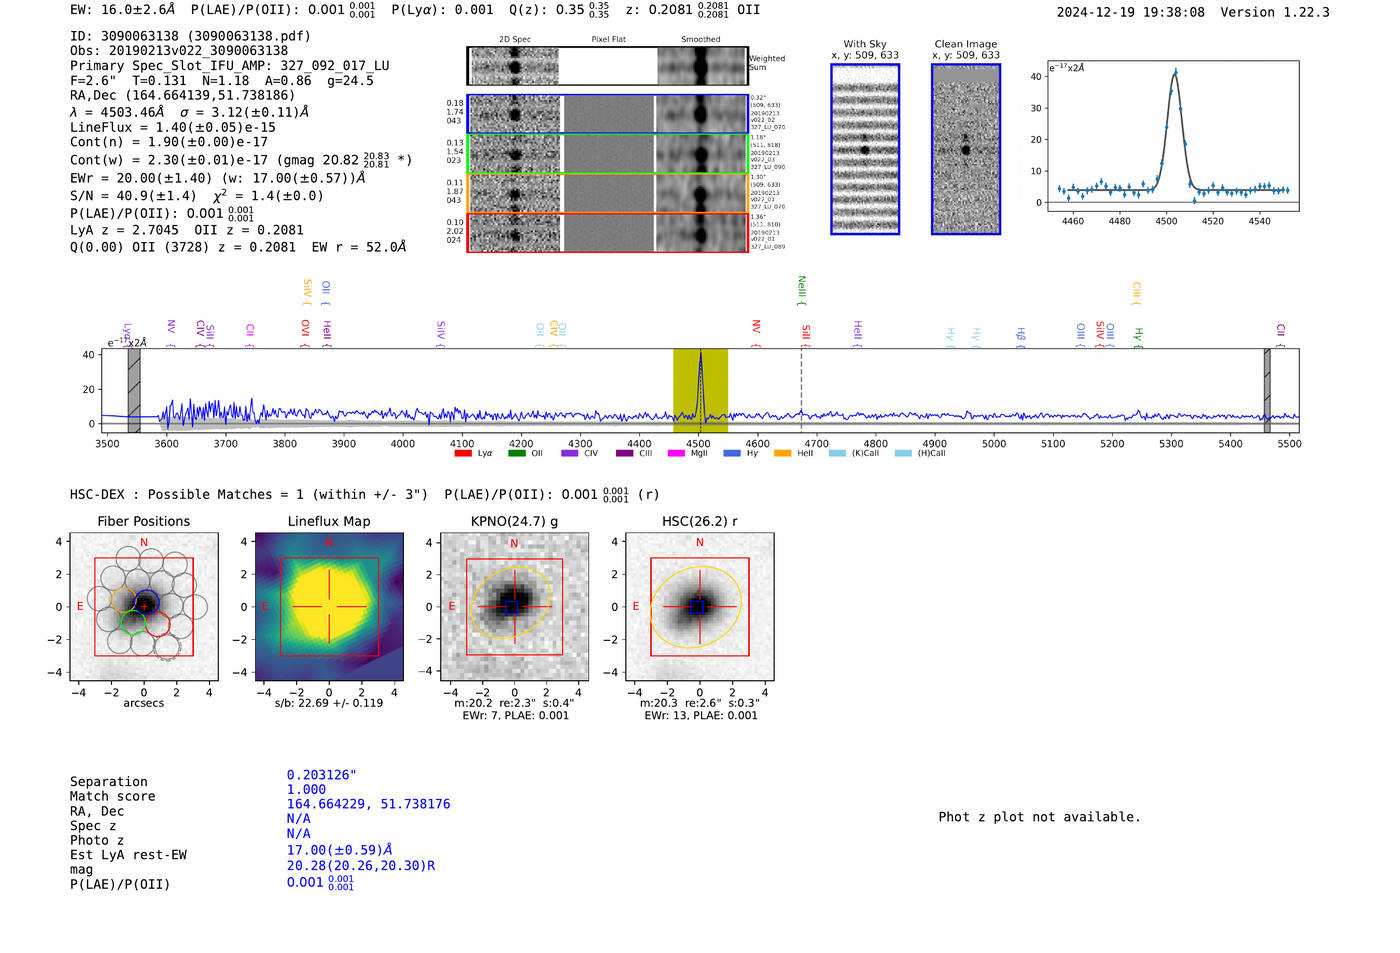
Task: Select the red-bordered 2D fiber spectrum row
Action: 607,233
